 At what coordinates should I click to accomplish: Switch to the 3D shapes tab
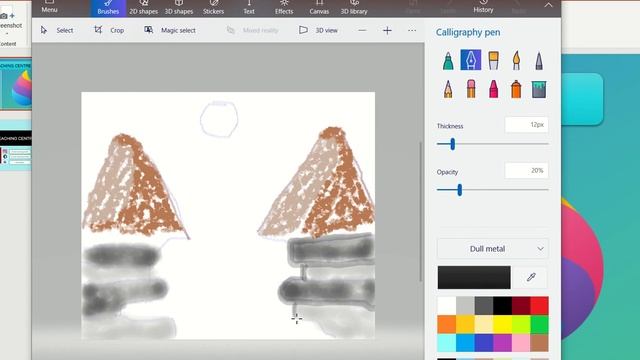179,8
